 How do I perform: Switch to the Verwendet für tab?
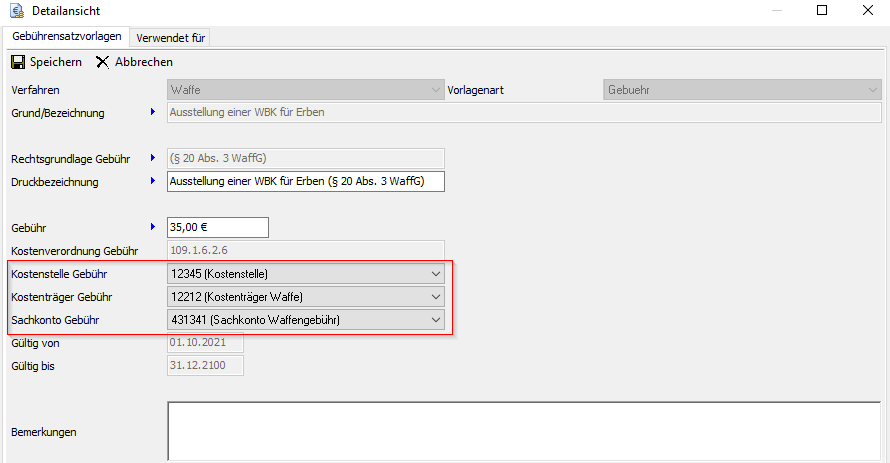[x=170, y=38]
